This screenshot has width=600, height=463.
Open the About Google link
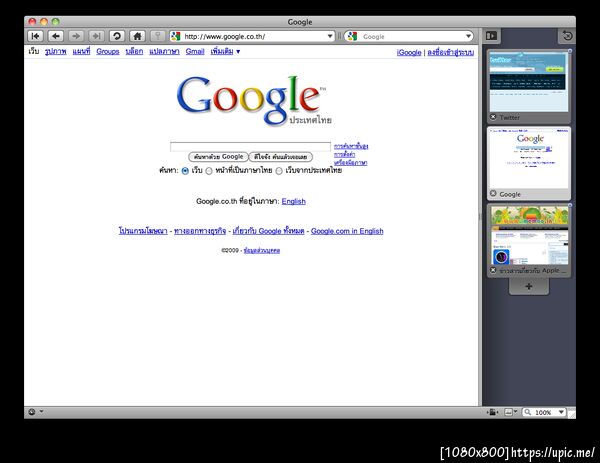point(268,231)
